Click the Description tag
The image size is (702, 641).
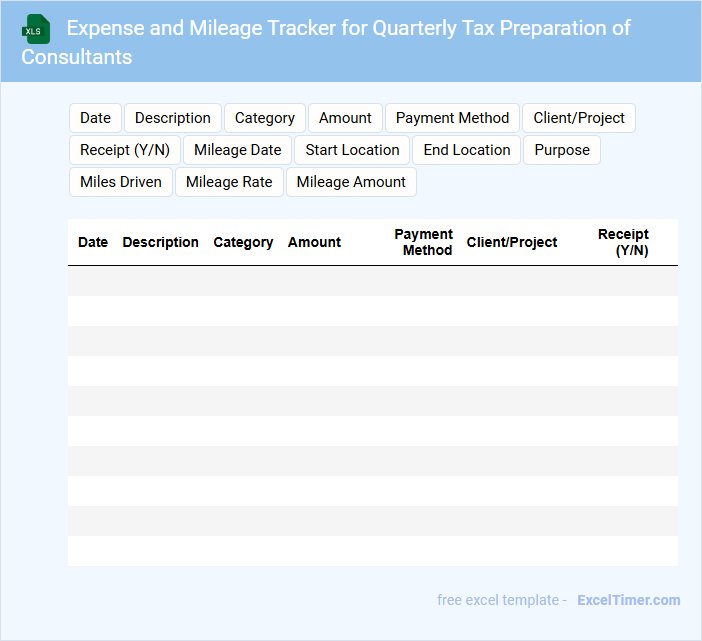[x=172, y=118]
